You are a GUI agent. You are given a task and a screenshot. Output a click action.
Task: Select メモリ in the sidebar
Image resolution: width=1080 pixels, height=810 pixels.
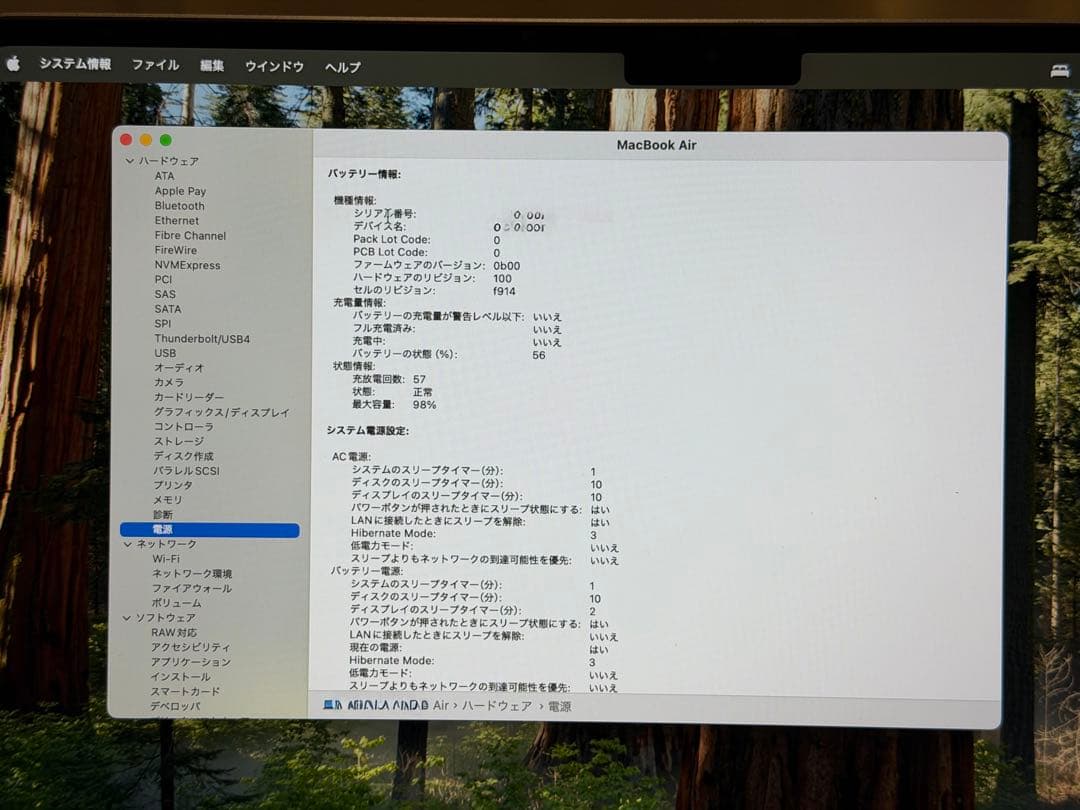point(168,500)
